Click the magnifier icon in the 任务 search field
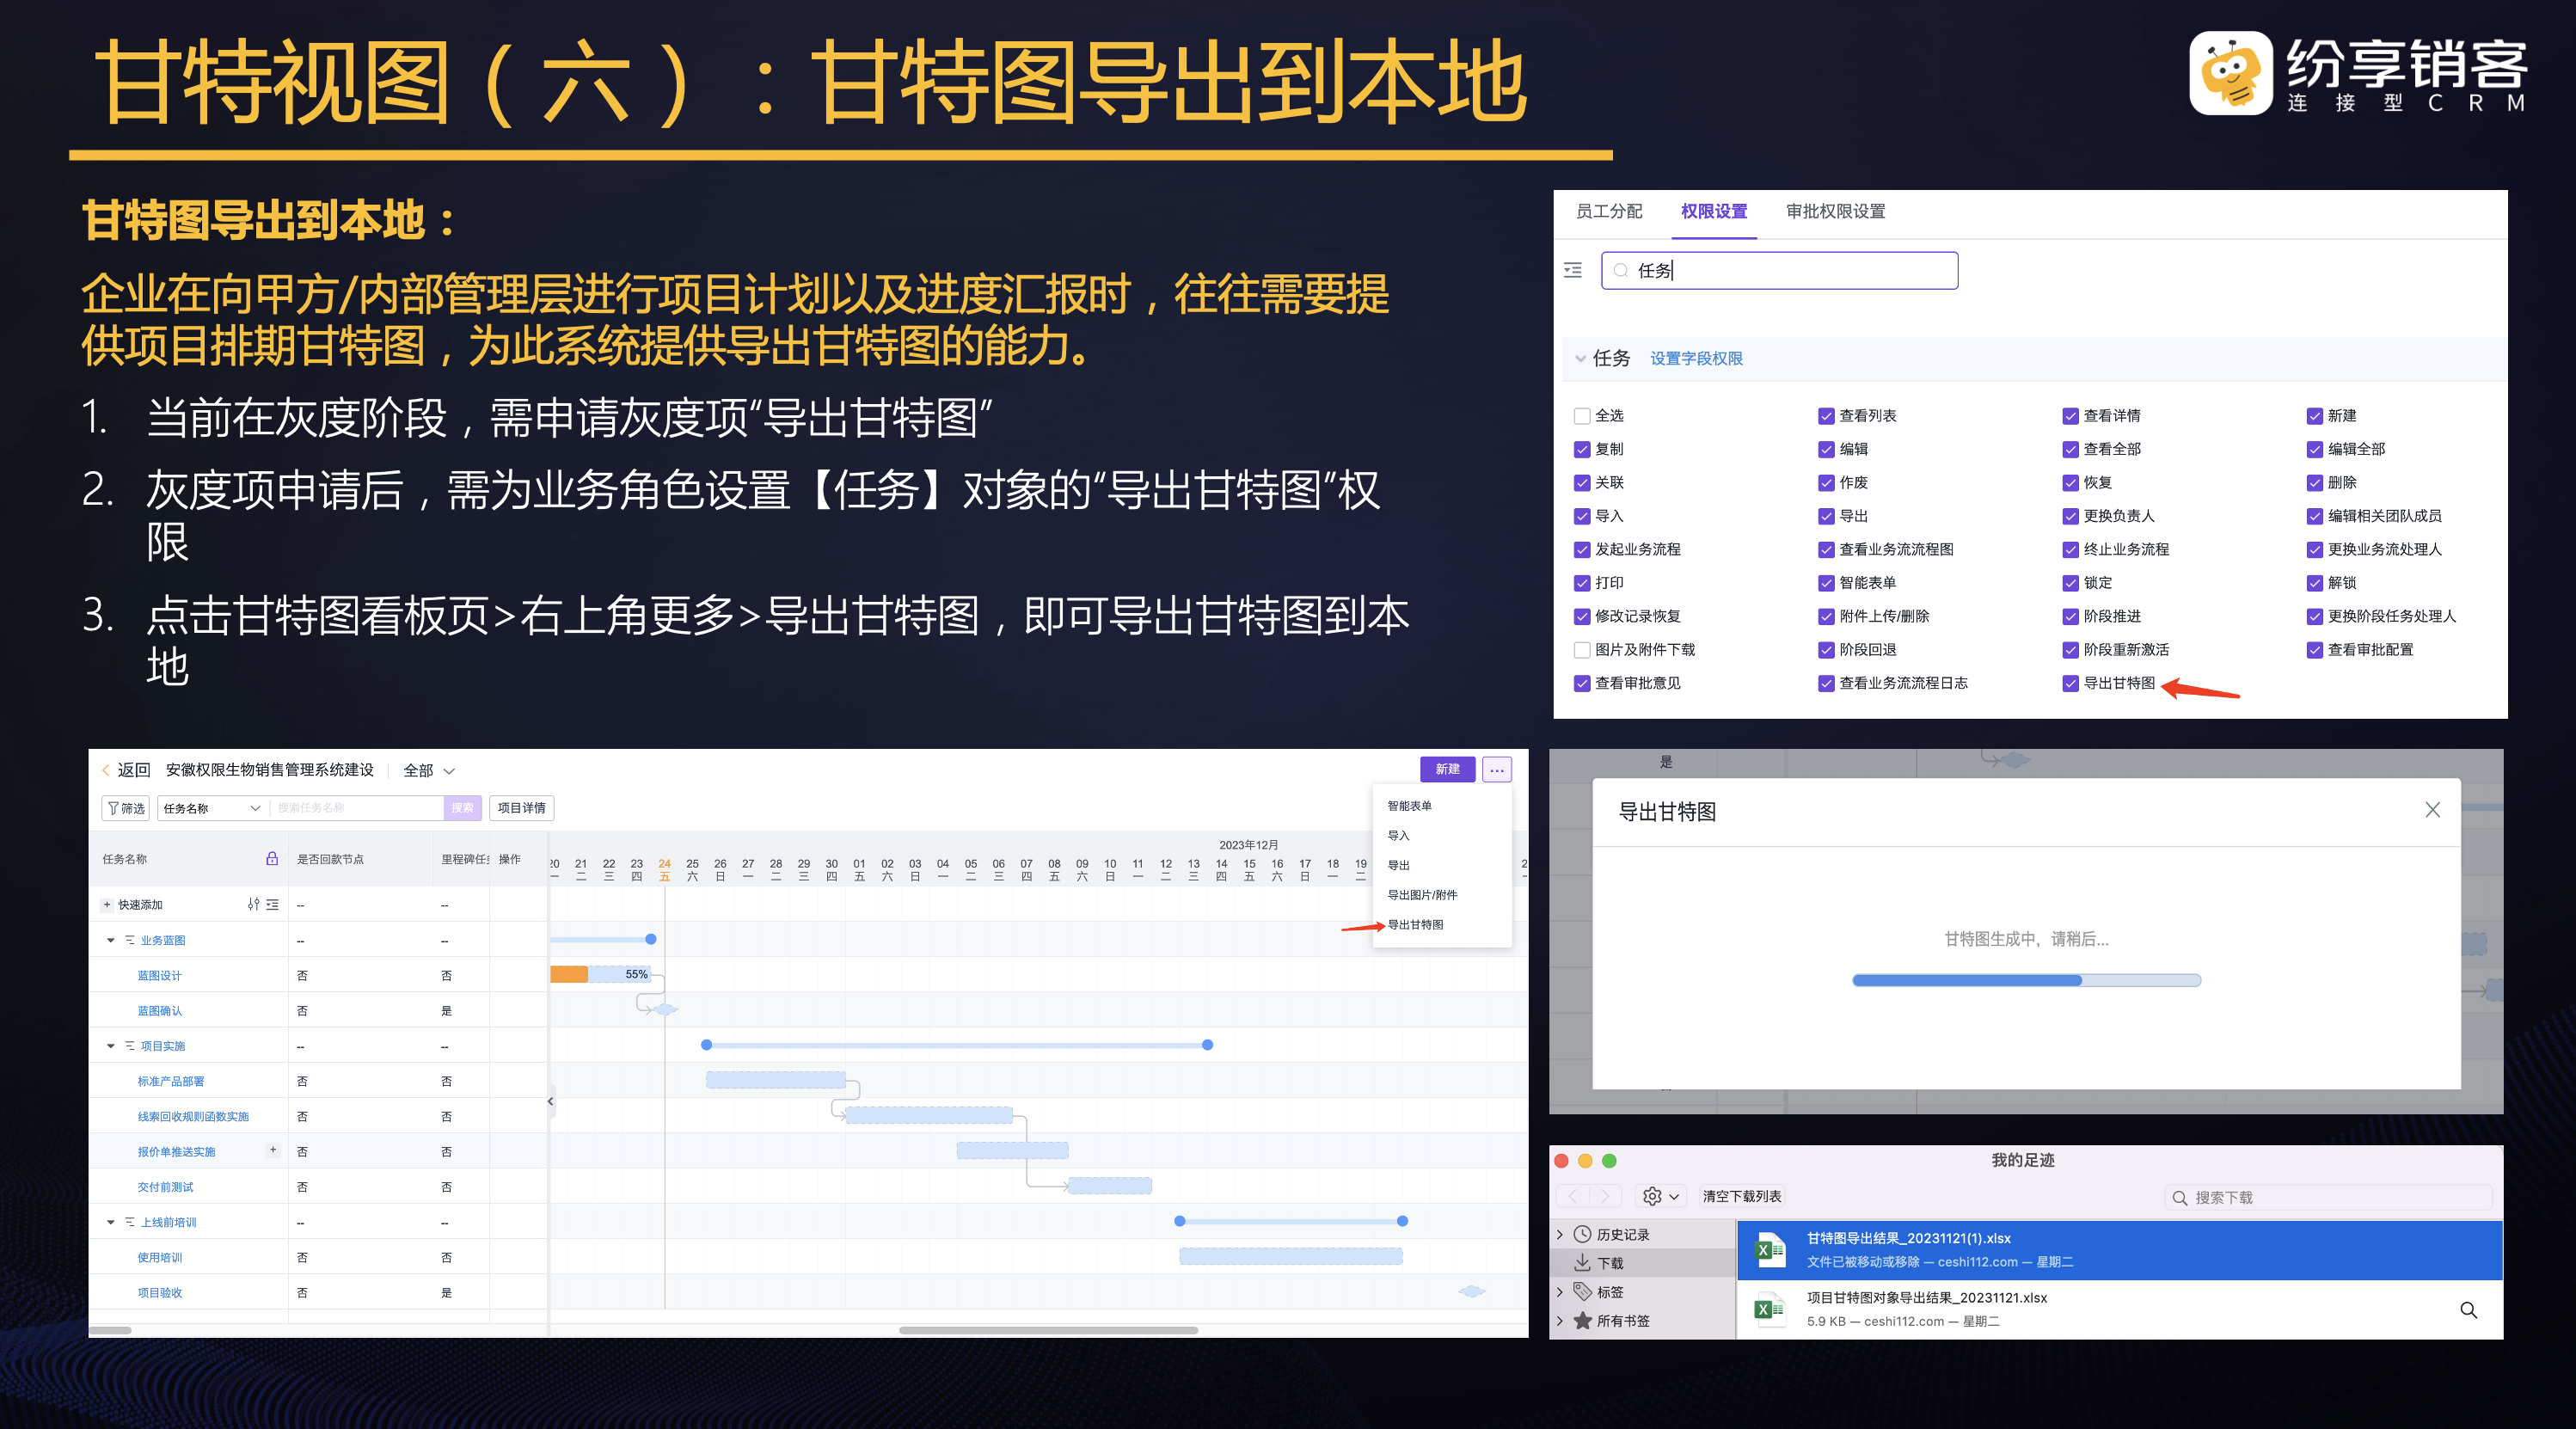Viewport: 2576px width, 1429px height. point(1620,270)
